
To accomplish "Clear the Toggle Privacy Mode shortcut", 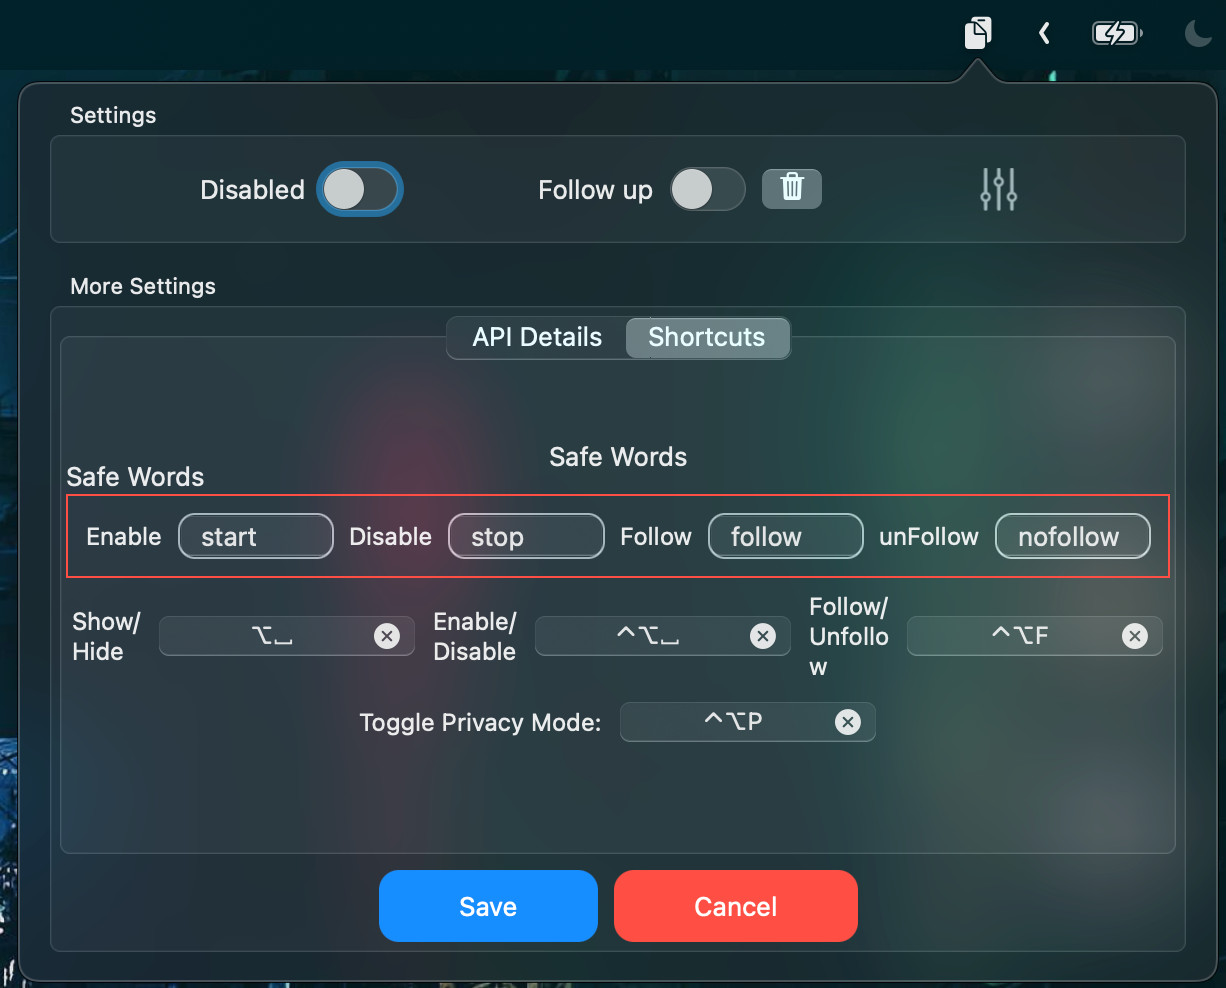I will 848,722.
